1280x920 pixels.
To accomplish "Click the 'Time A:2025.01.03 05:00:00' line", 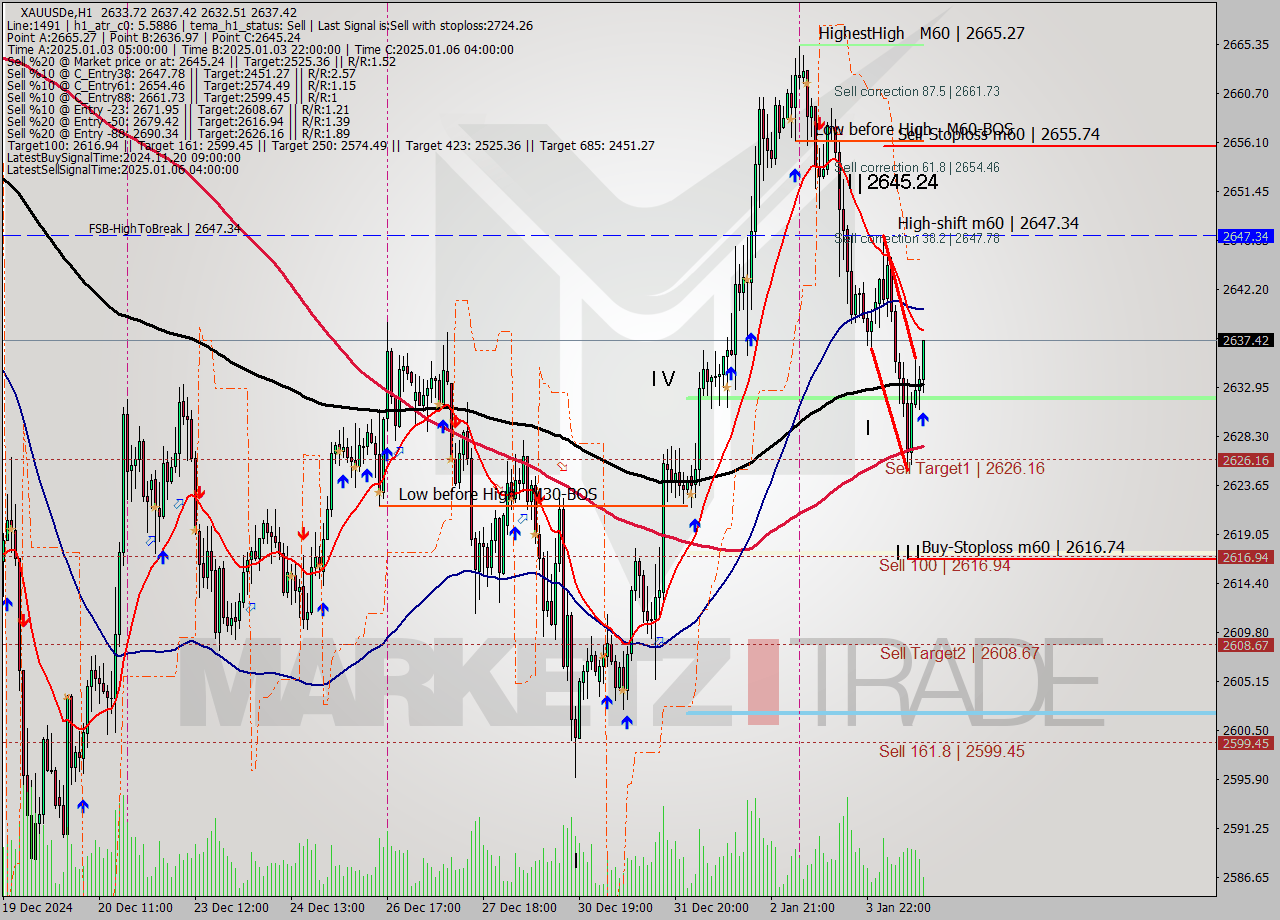I will (260, 49).
